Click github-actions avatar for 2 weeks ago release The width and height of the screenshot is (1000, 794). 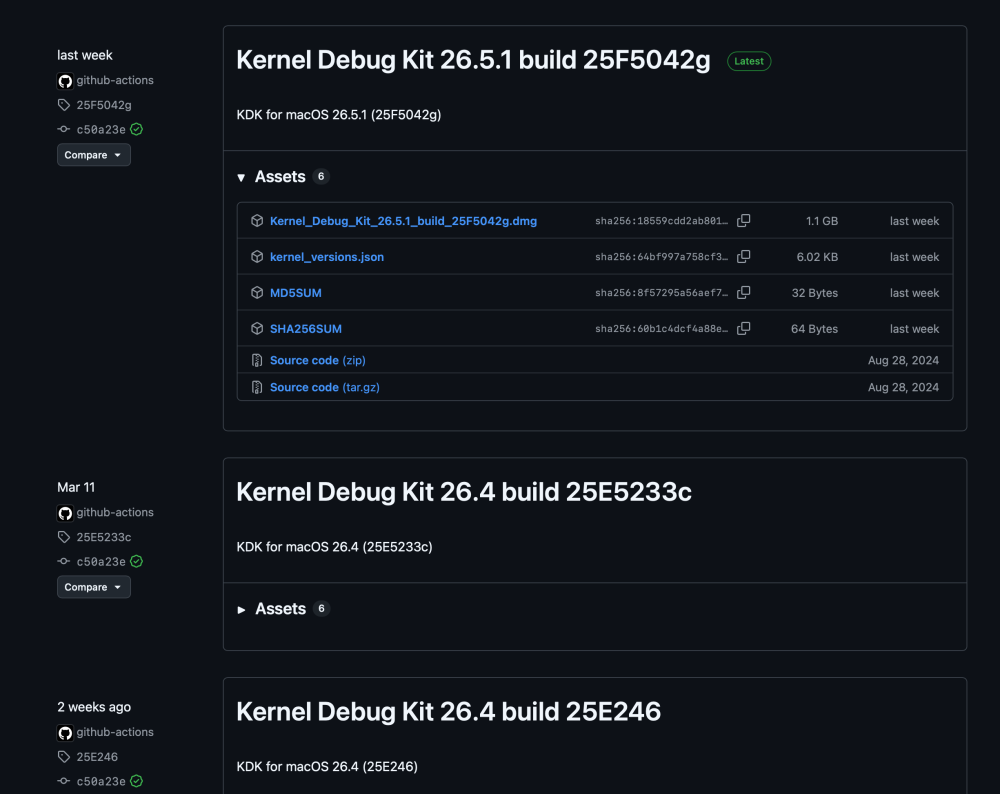coord(65,733)
